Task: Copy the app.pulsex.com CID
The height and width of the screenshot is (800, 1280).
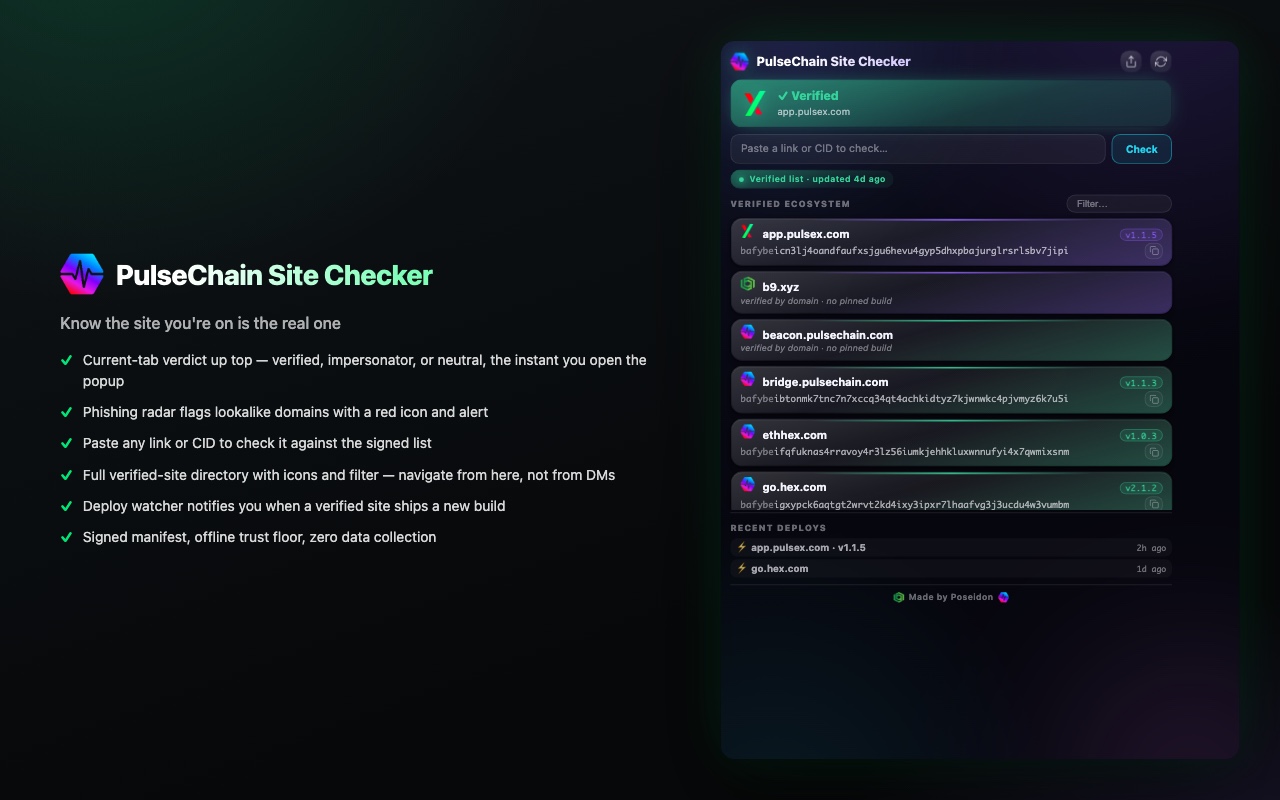Action: 1153,251
